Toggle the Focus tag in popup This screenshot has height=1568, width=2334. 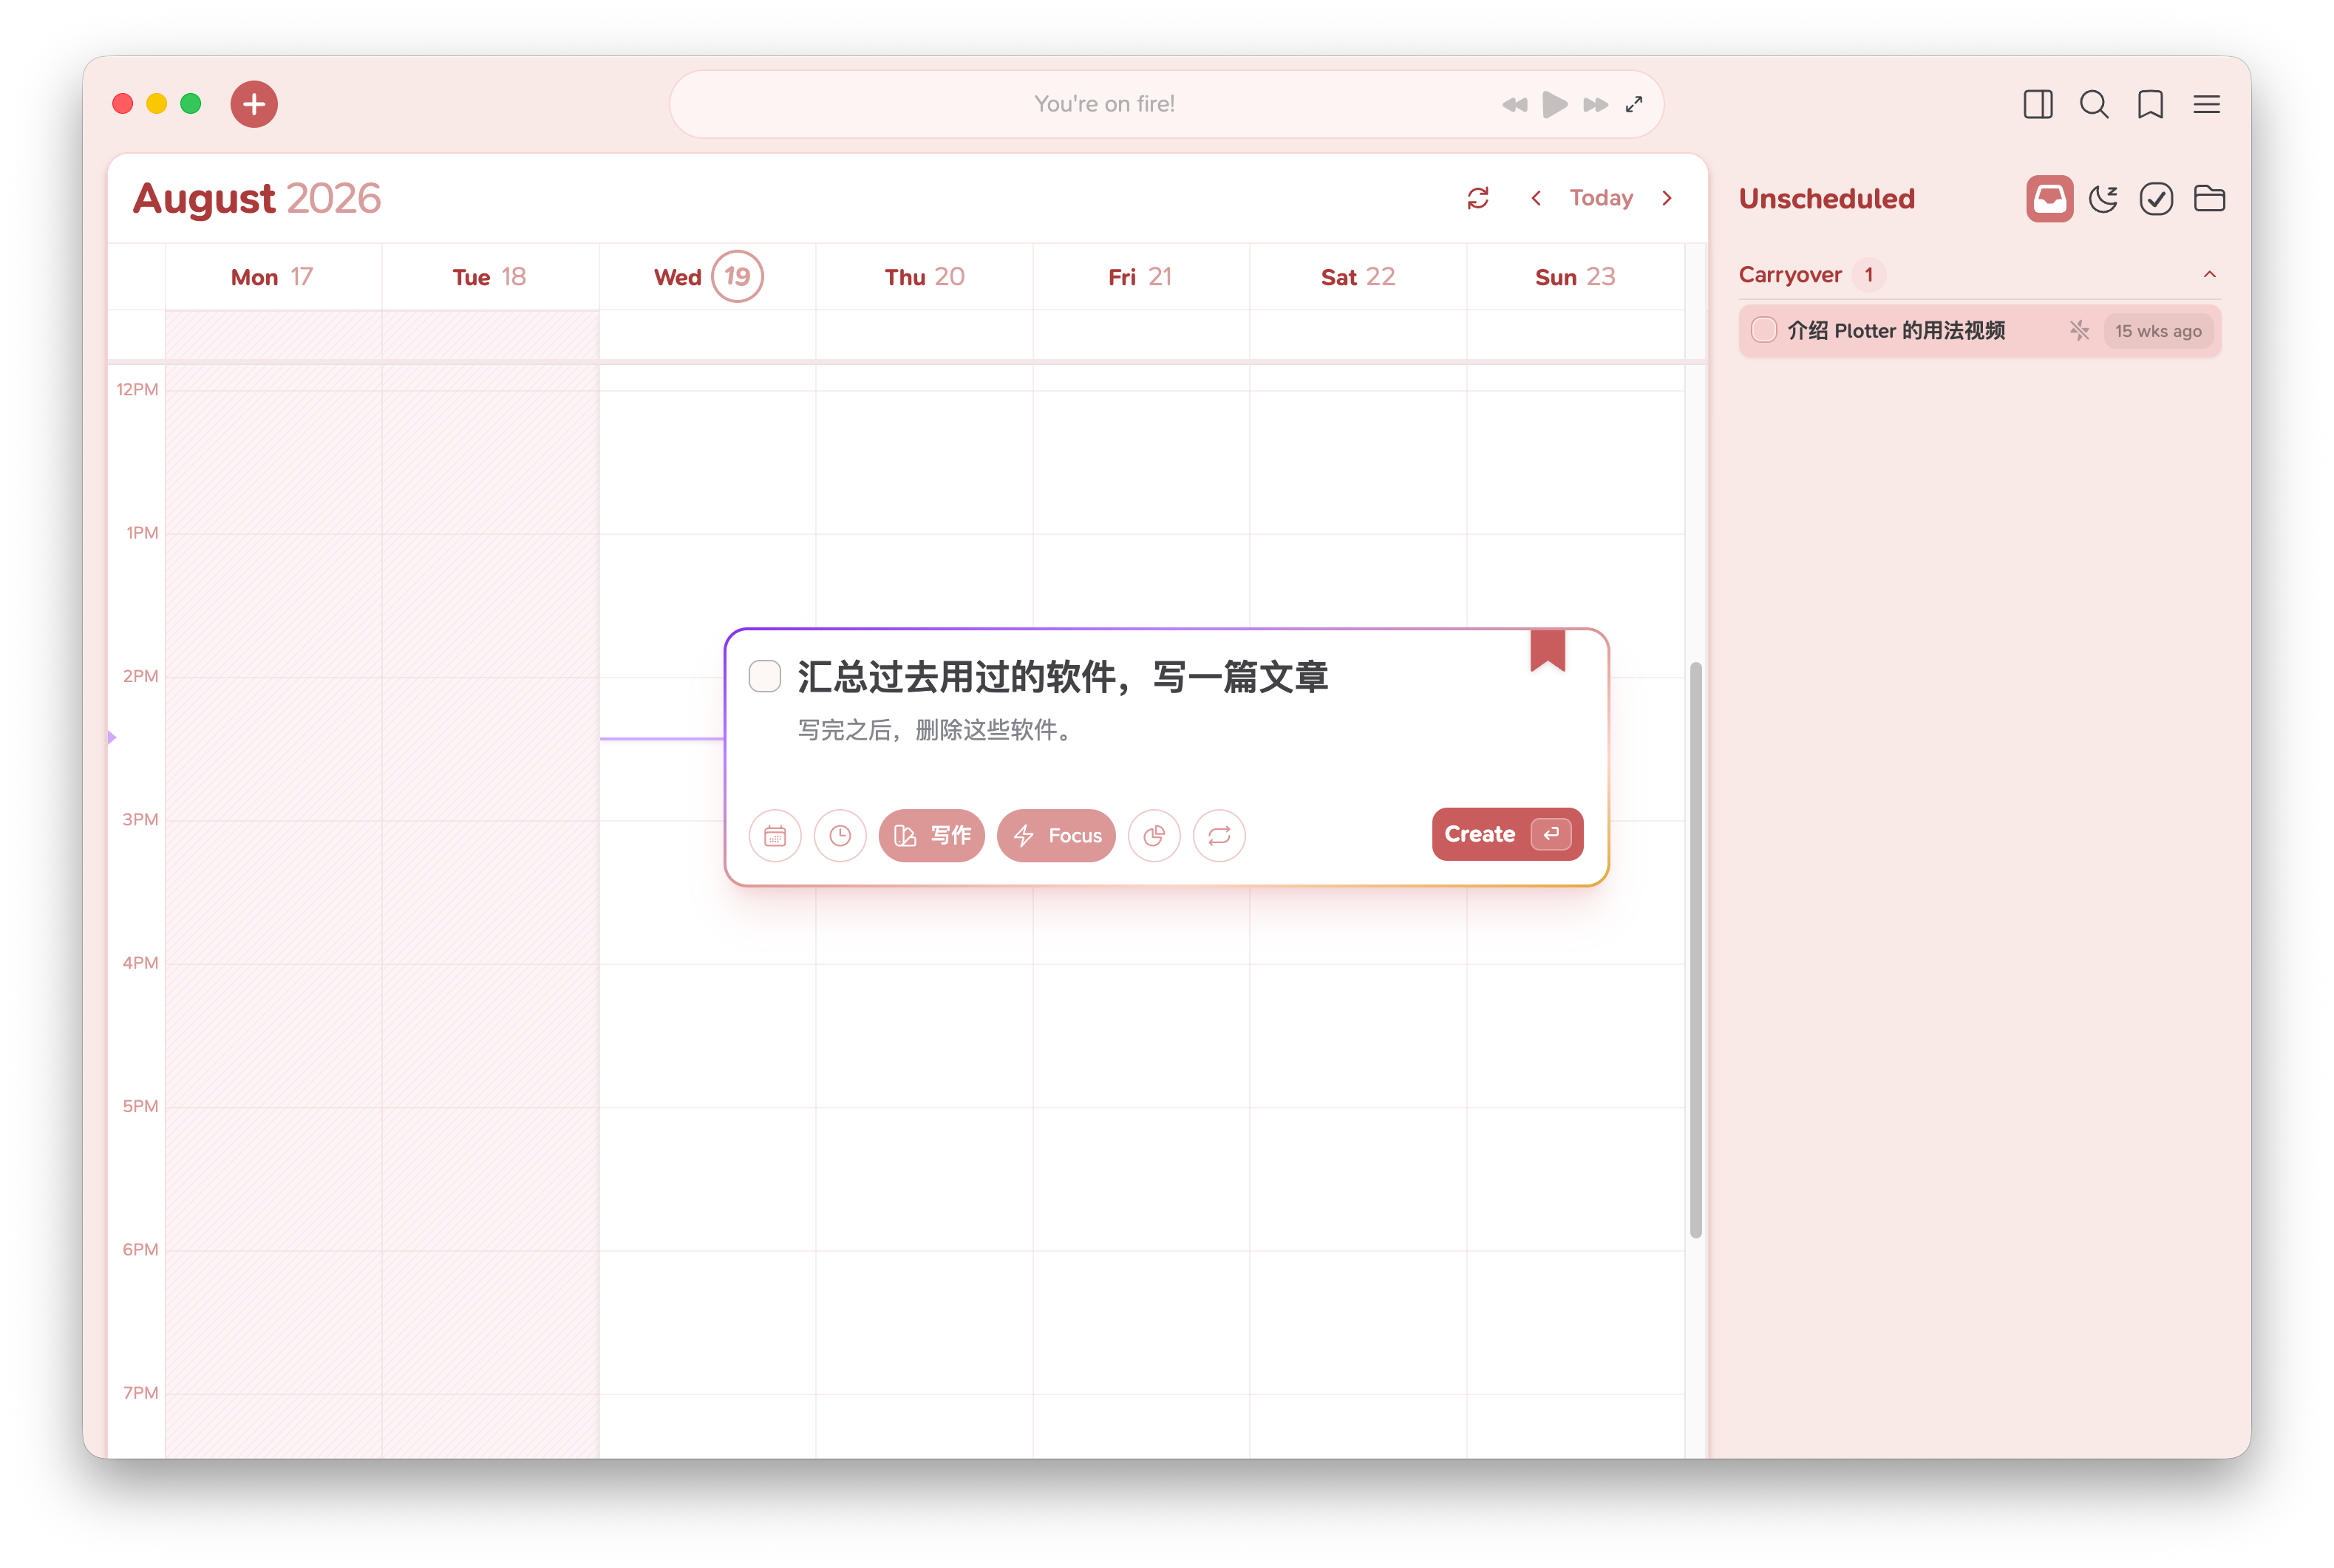pyautogui.click(x=1056, y=835)
